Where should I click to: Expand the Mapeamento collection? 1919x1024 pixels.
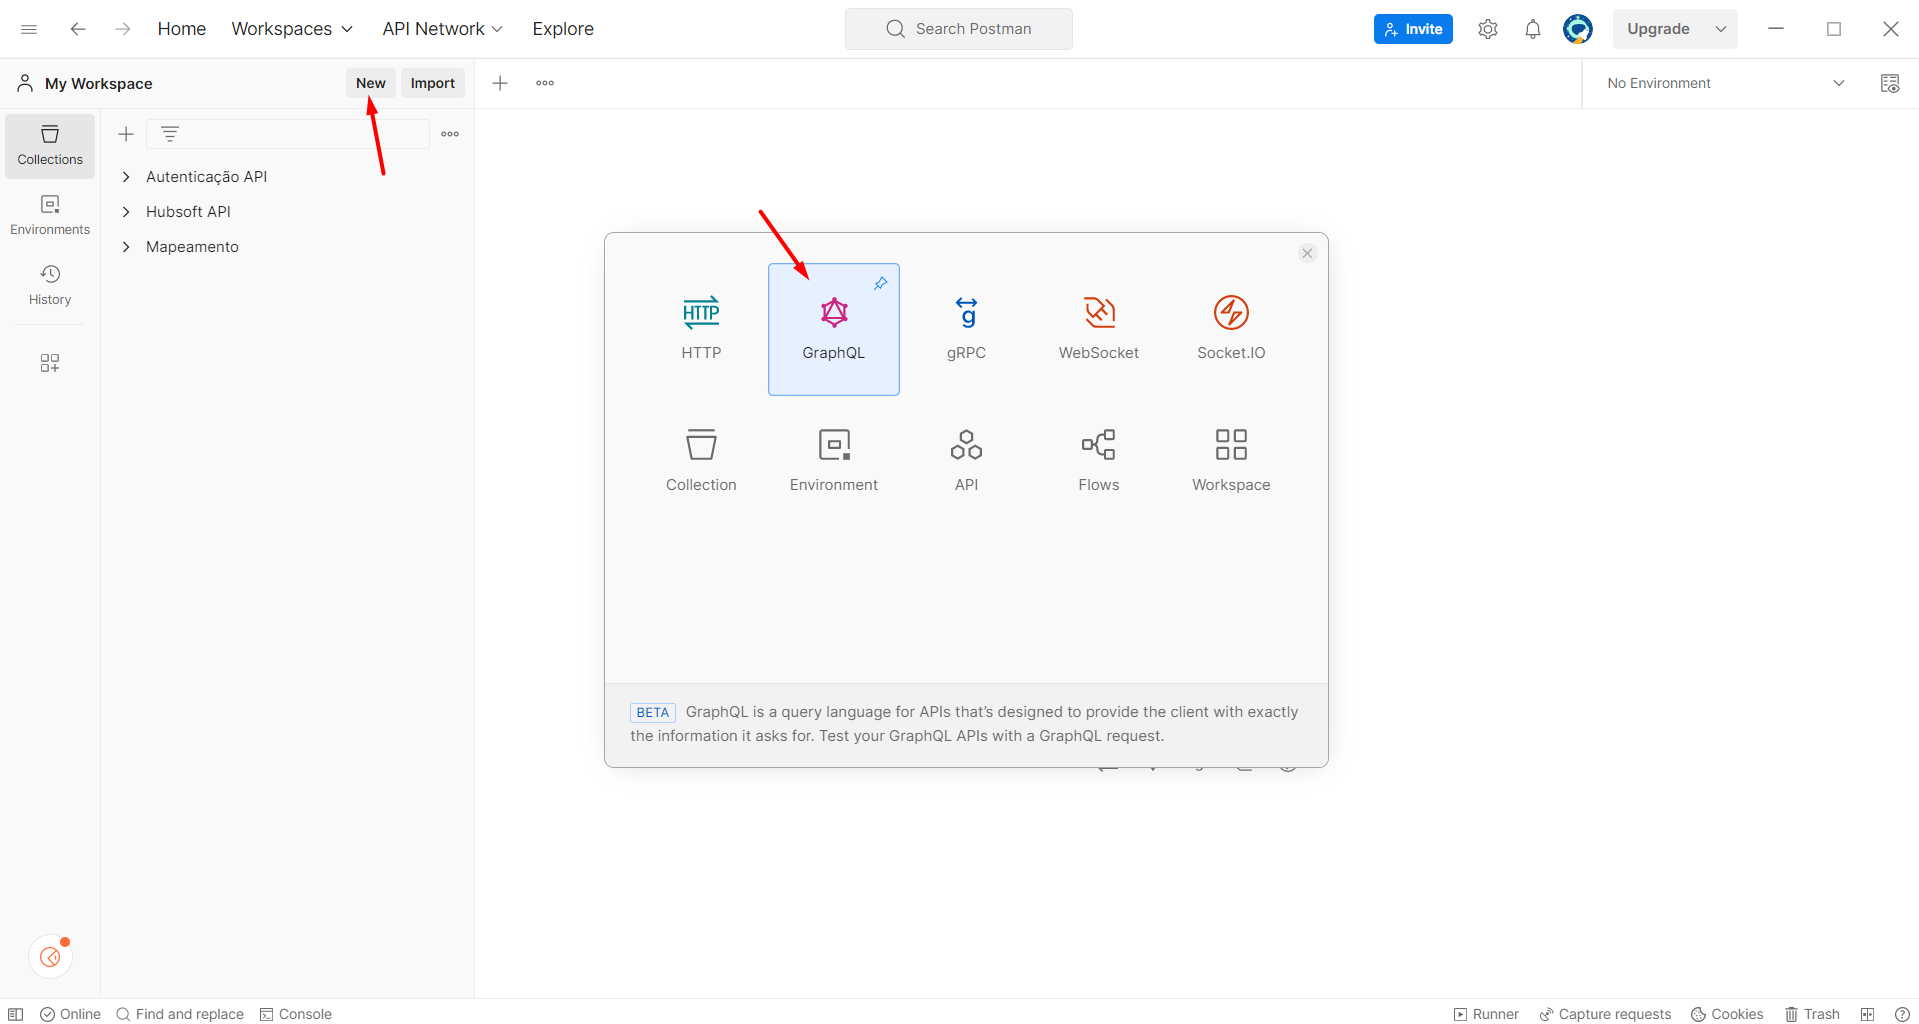126,247
